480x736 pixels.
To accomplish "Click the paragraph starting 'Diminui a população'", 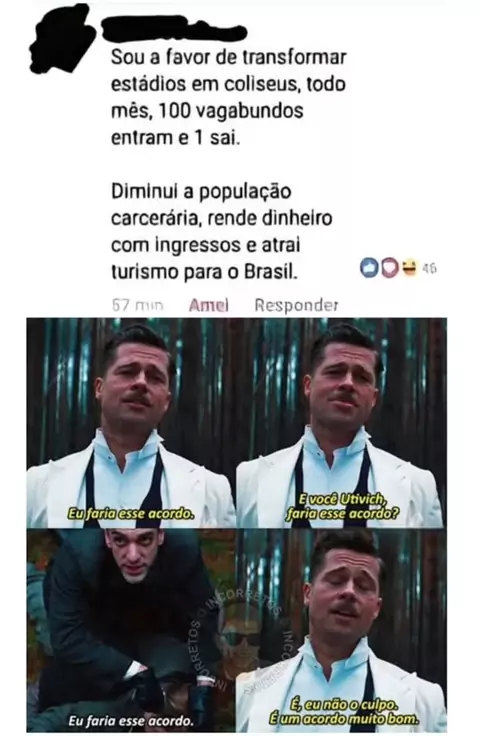I will (x=222, y=231).
